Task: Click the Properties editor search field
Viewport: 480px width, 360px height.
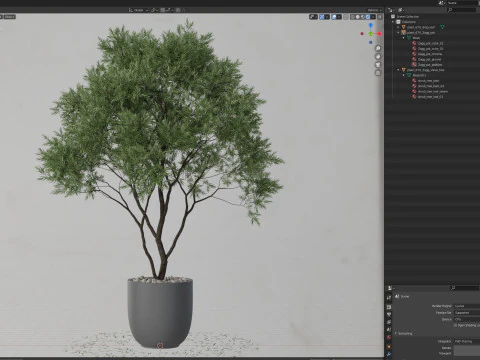Action: (x=464, y=288)
